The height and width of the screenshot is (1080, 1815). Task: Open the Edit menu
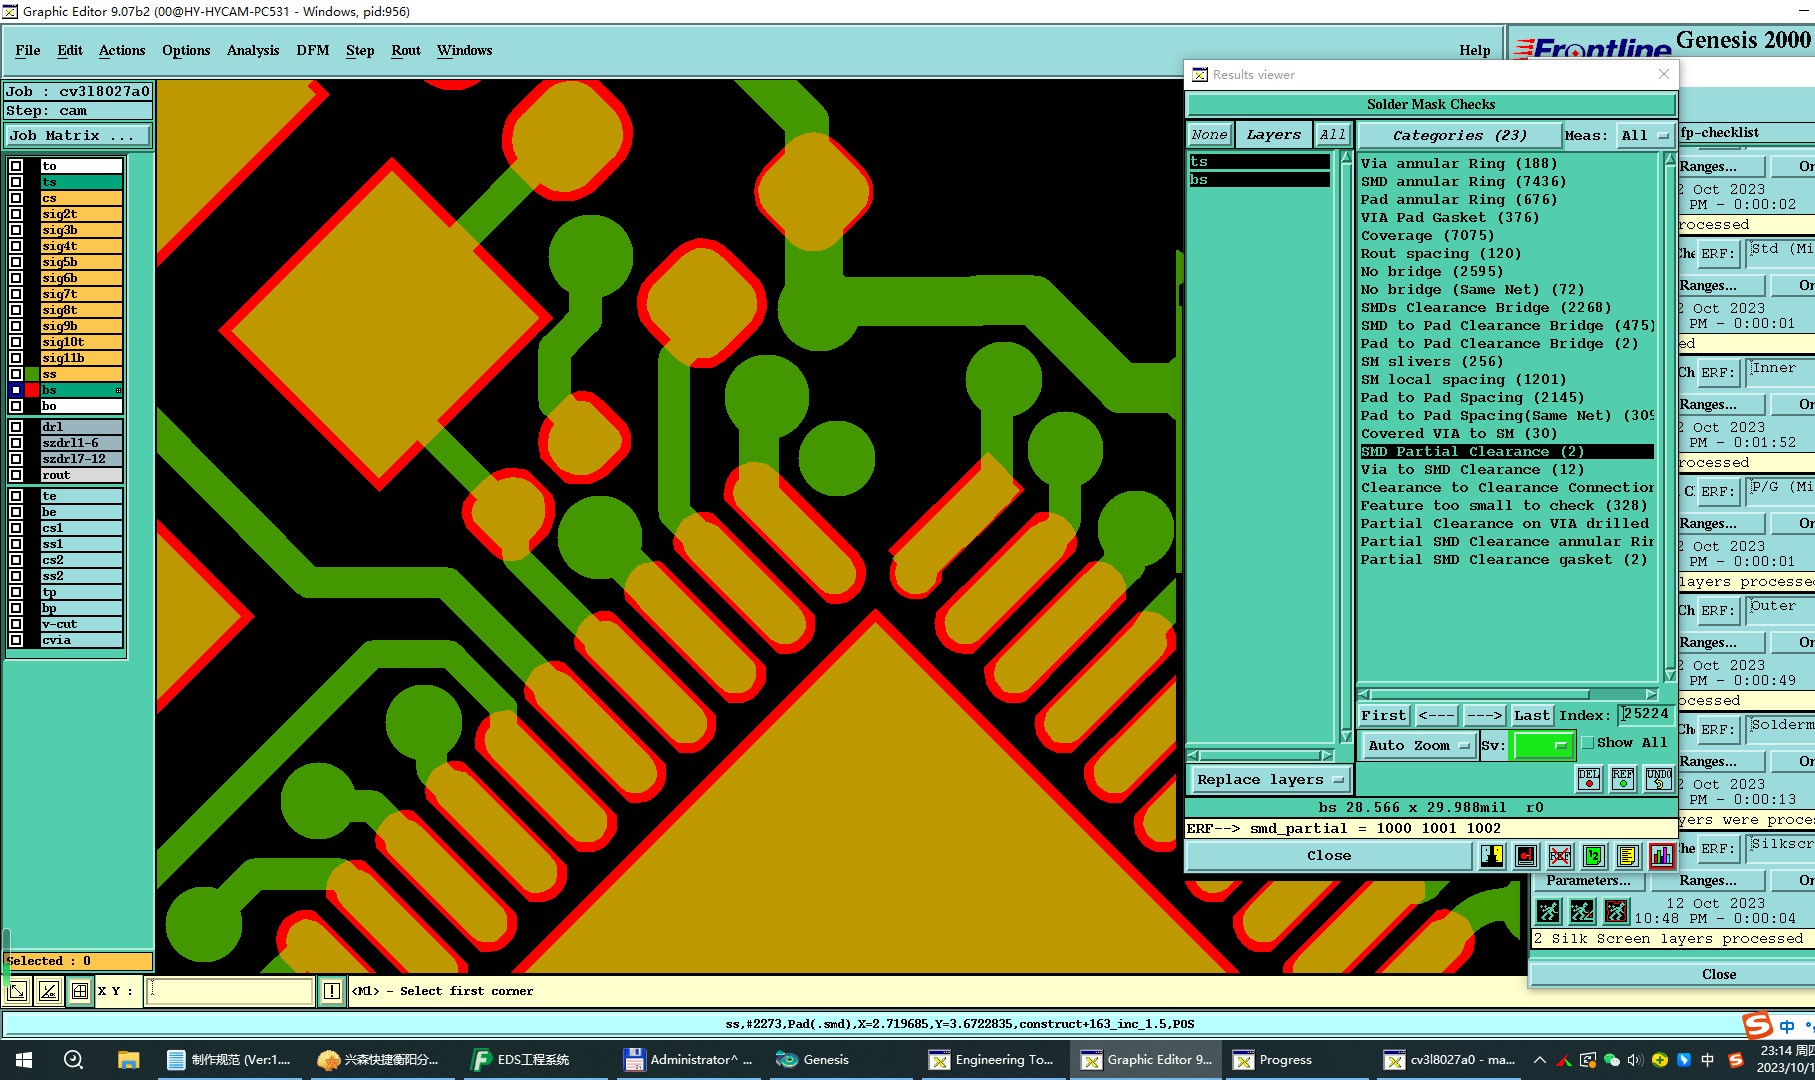click(70, 50)
